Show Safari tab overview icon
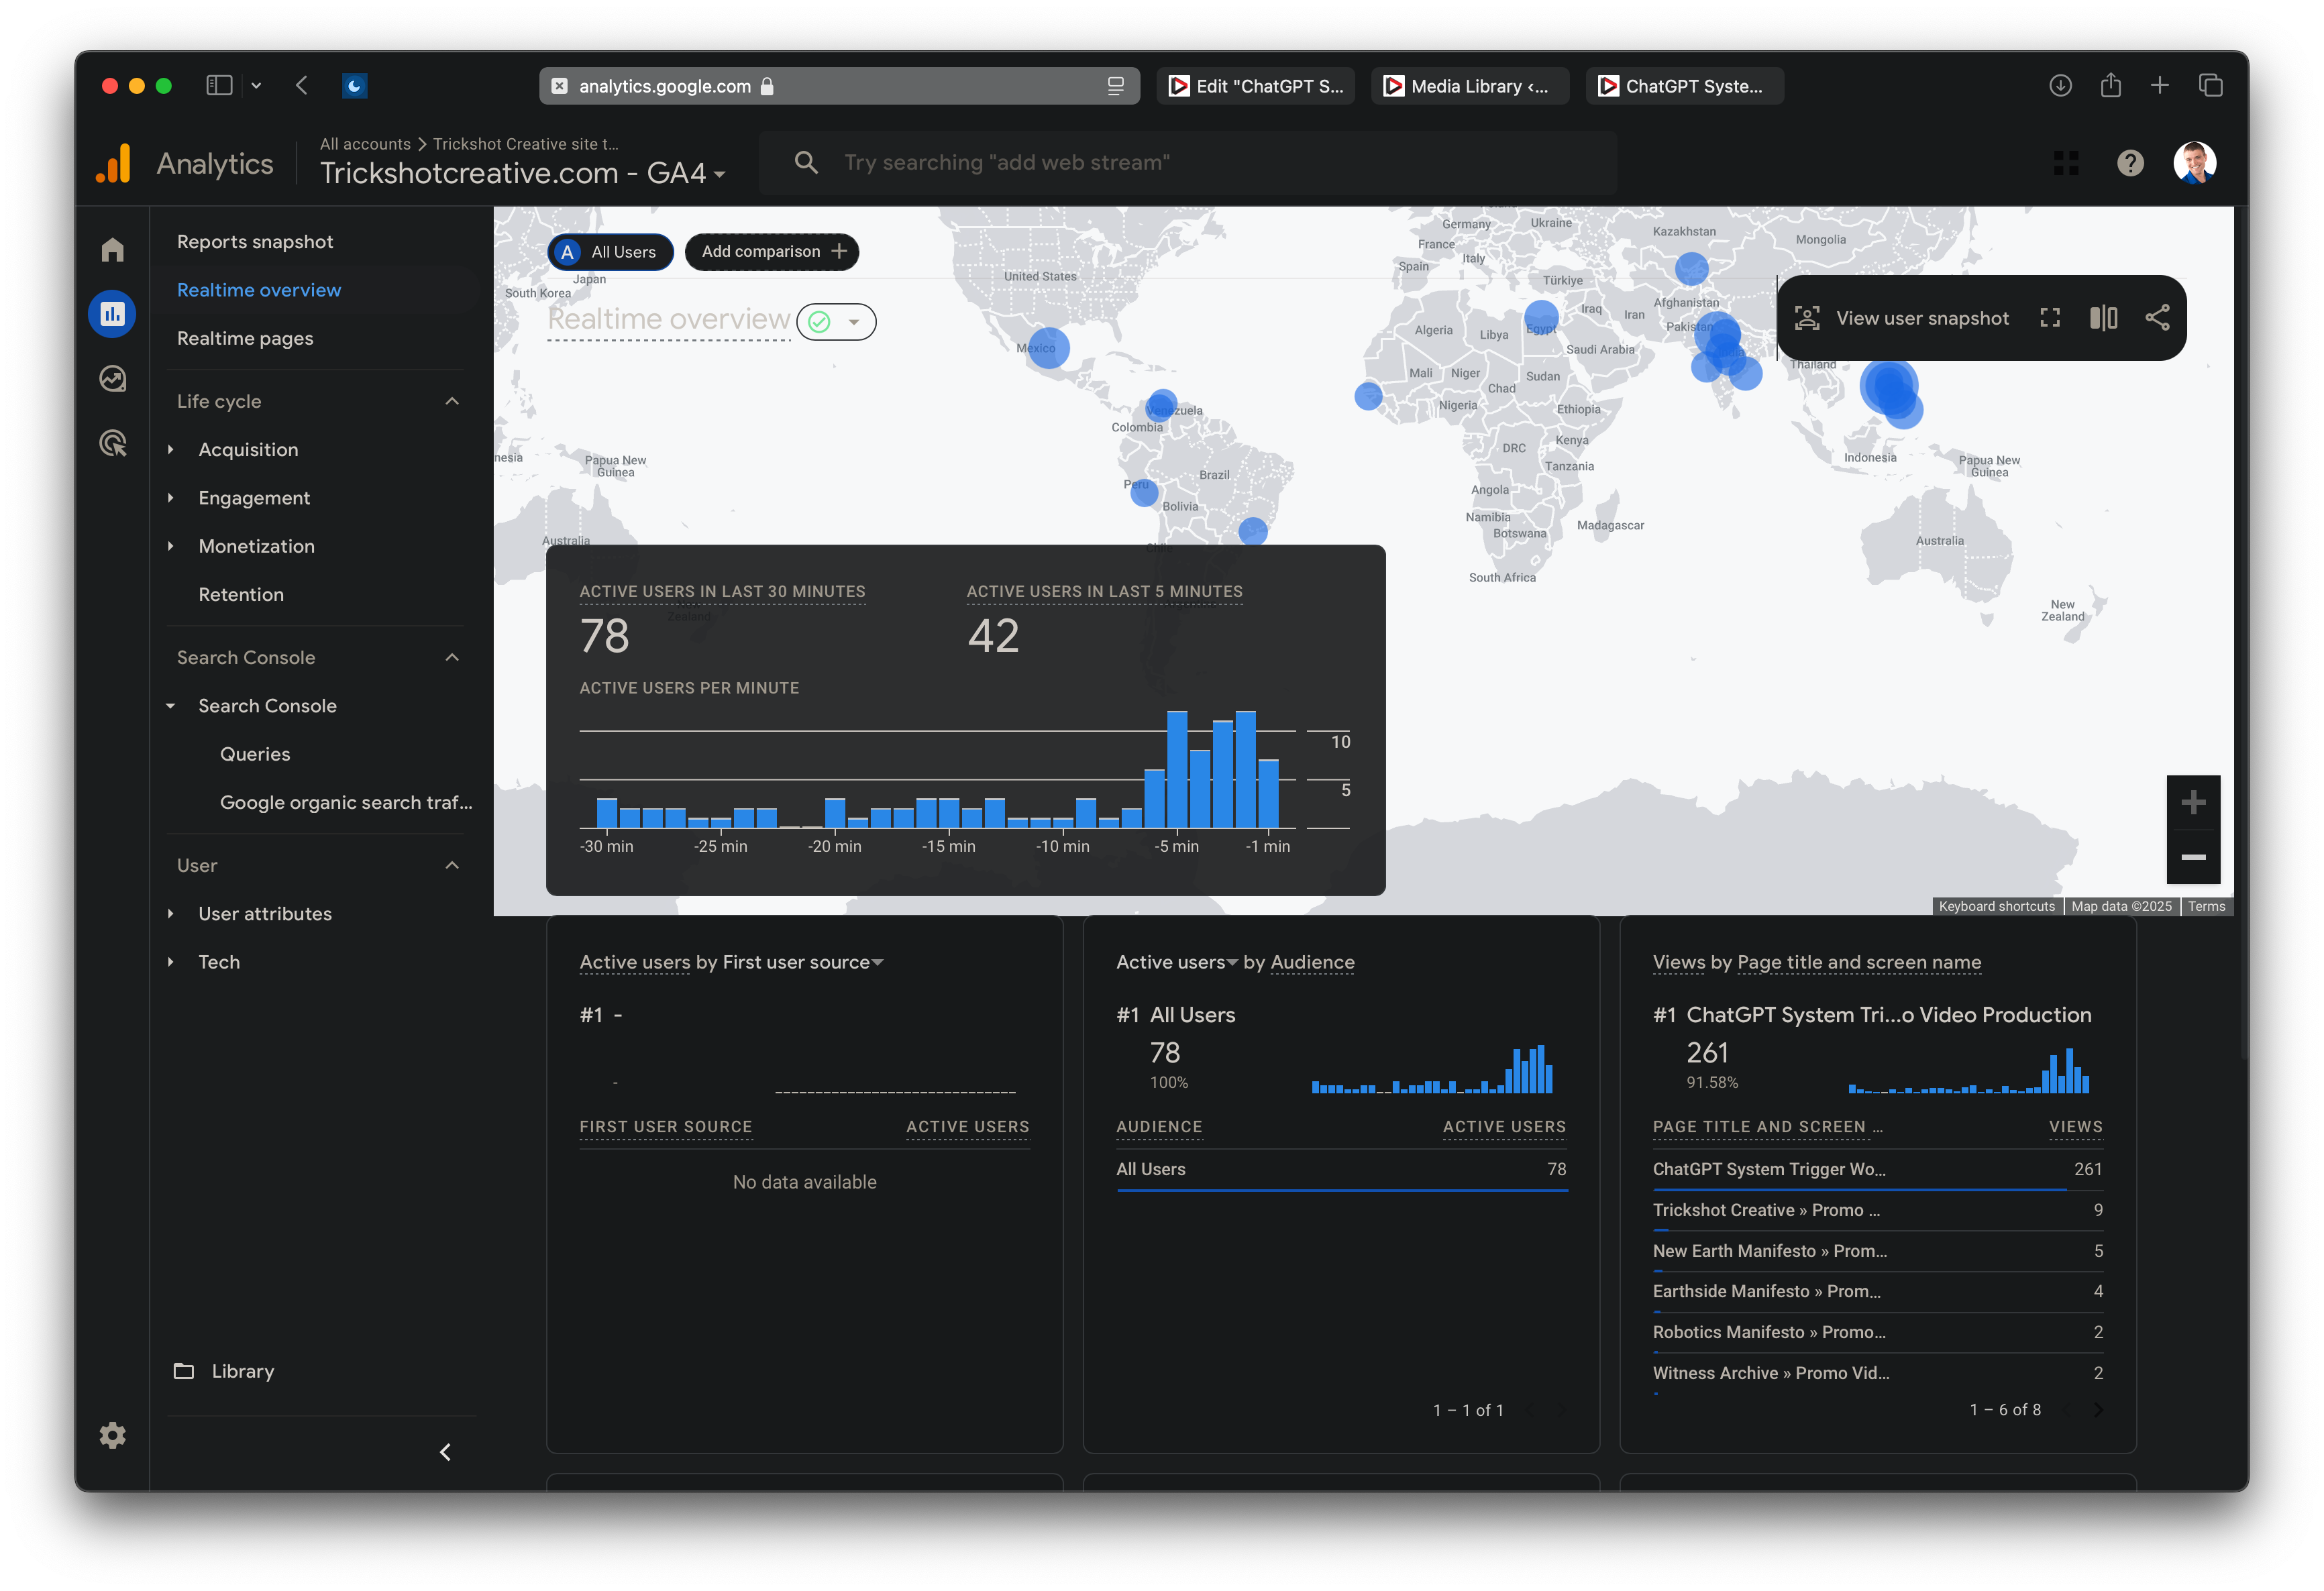 2210,86
